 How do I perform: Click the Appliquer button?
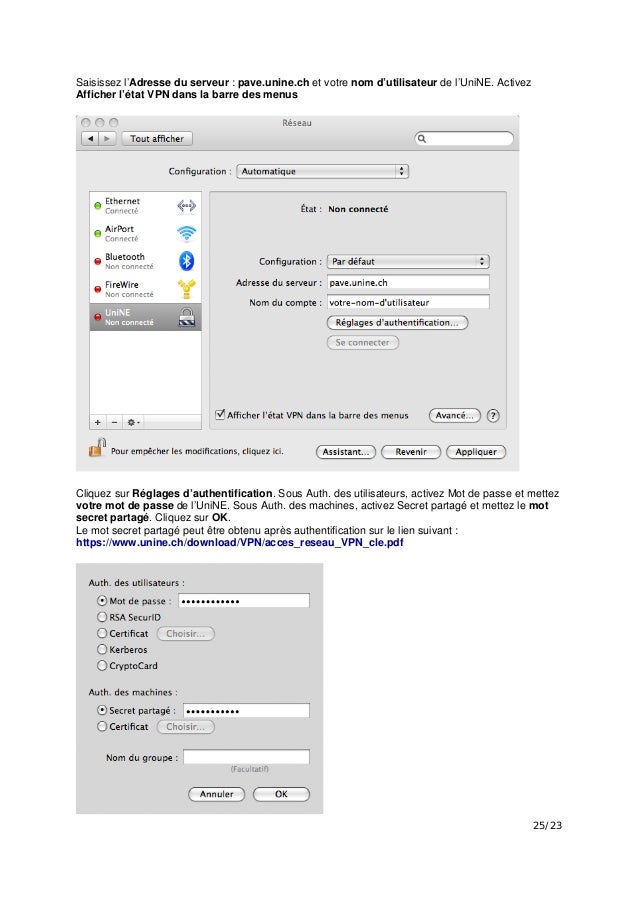click(476, 452)
